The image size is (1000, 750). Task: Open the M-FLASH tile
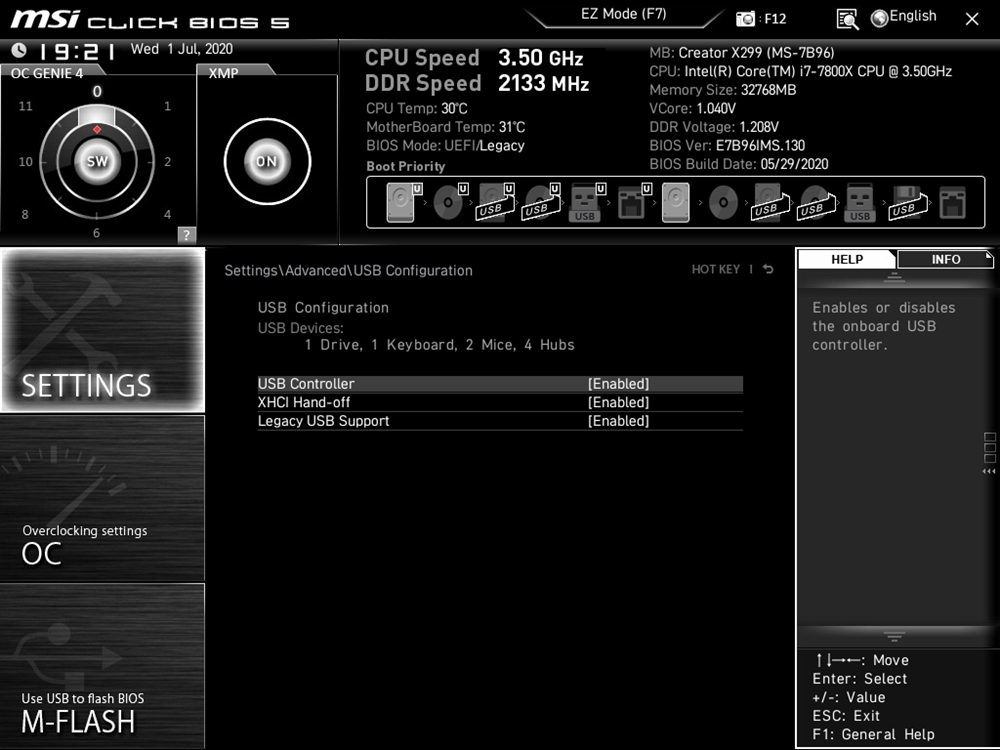tap(103, 666)
